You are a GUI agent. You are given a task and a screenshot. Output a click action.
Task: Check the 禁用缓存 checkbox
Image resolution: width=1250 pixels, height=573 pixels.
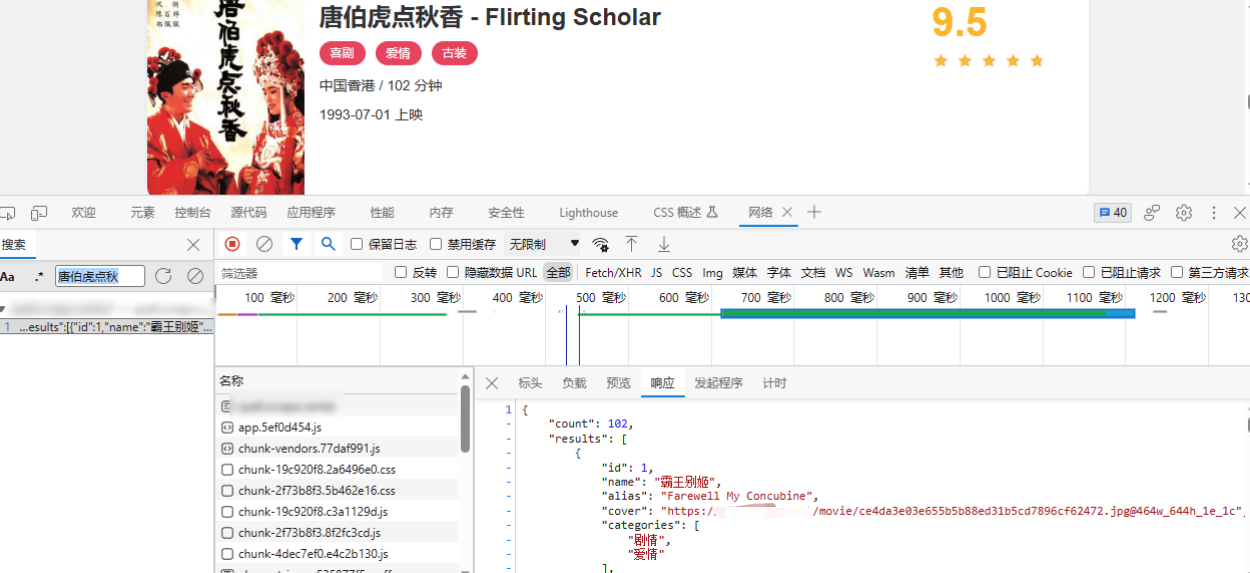436,244
